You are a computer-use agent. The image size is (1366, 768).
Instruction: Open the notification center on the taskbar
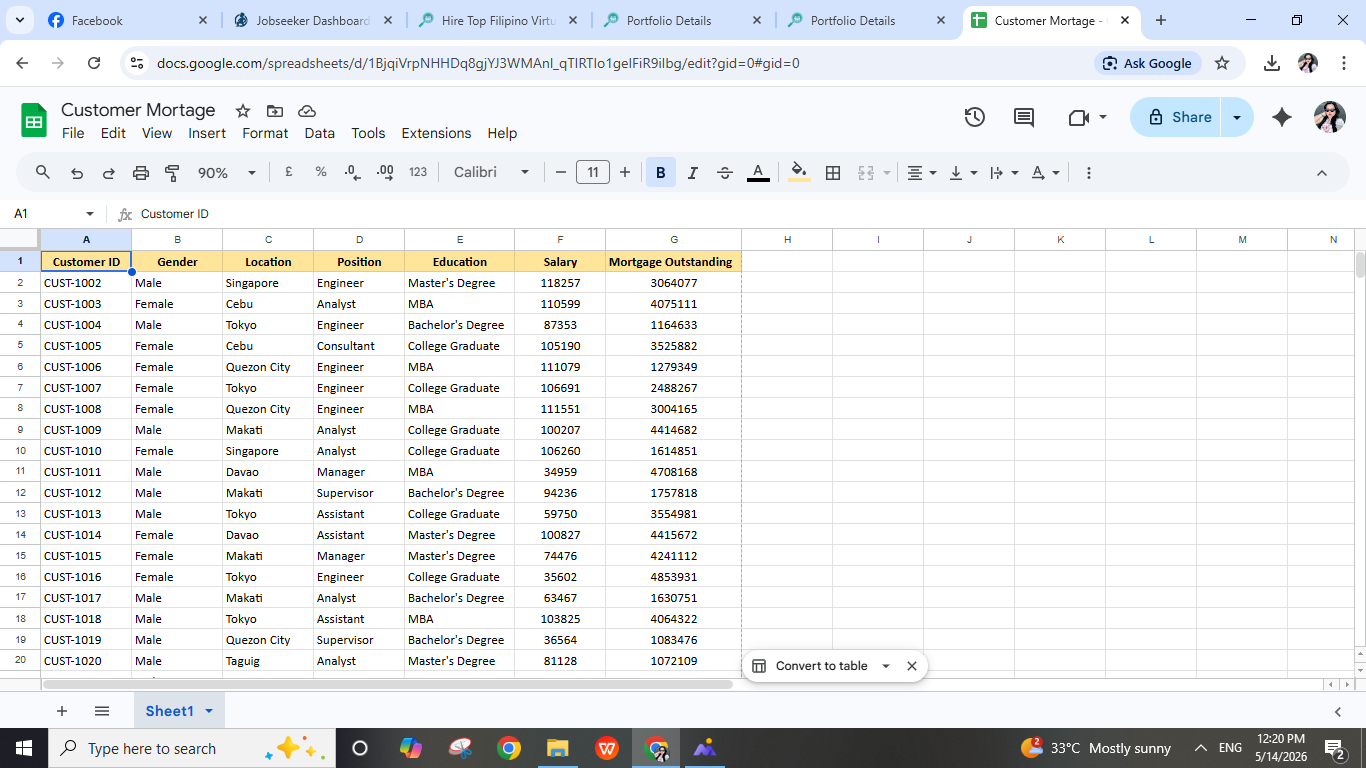pyautogui.click(x=1335, y=748)
